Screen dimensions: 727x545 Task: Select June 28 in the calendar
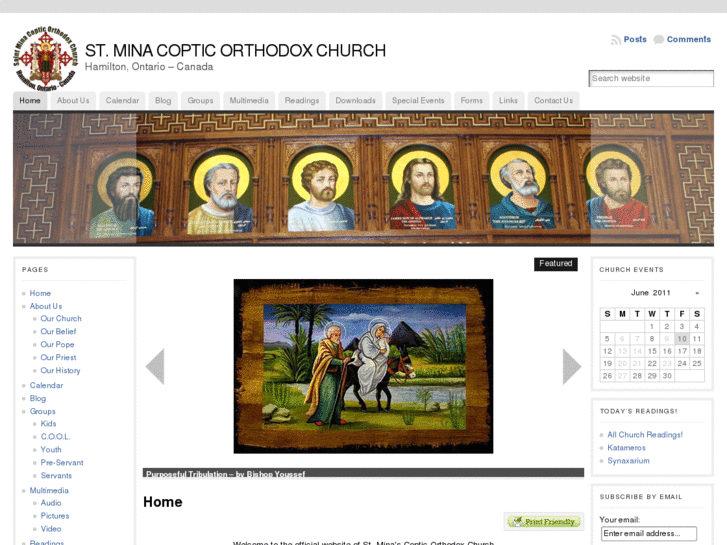click(x=637, y=376)
